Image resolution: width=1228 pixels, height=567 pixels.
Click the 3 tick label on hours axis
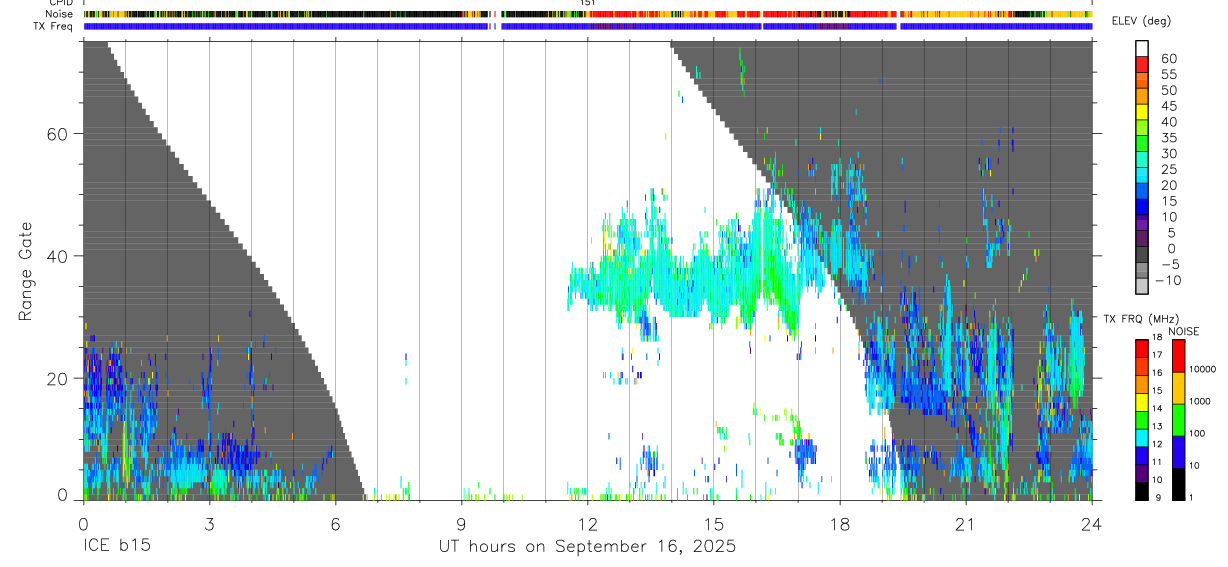pos(209,524)
